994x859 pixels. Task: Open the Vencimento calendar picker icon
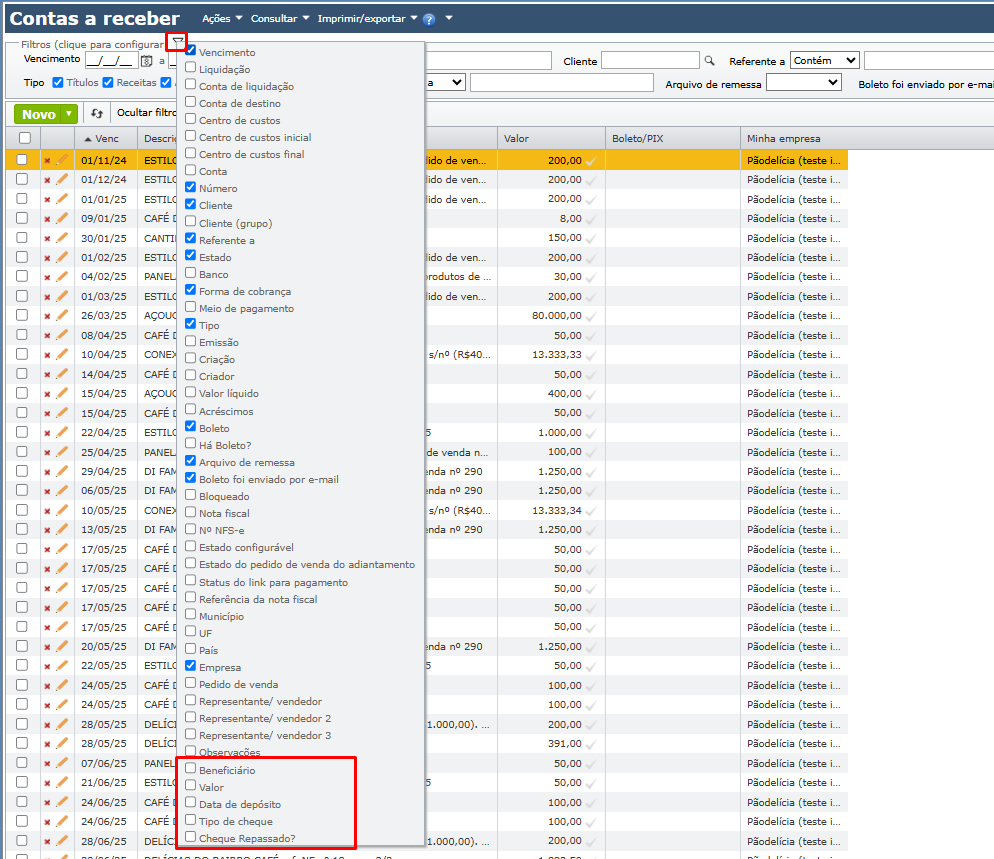[x=146, y=61]
